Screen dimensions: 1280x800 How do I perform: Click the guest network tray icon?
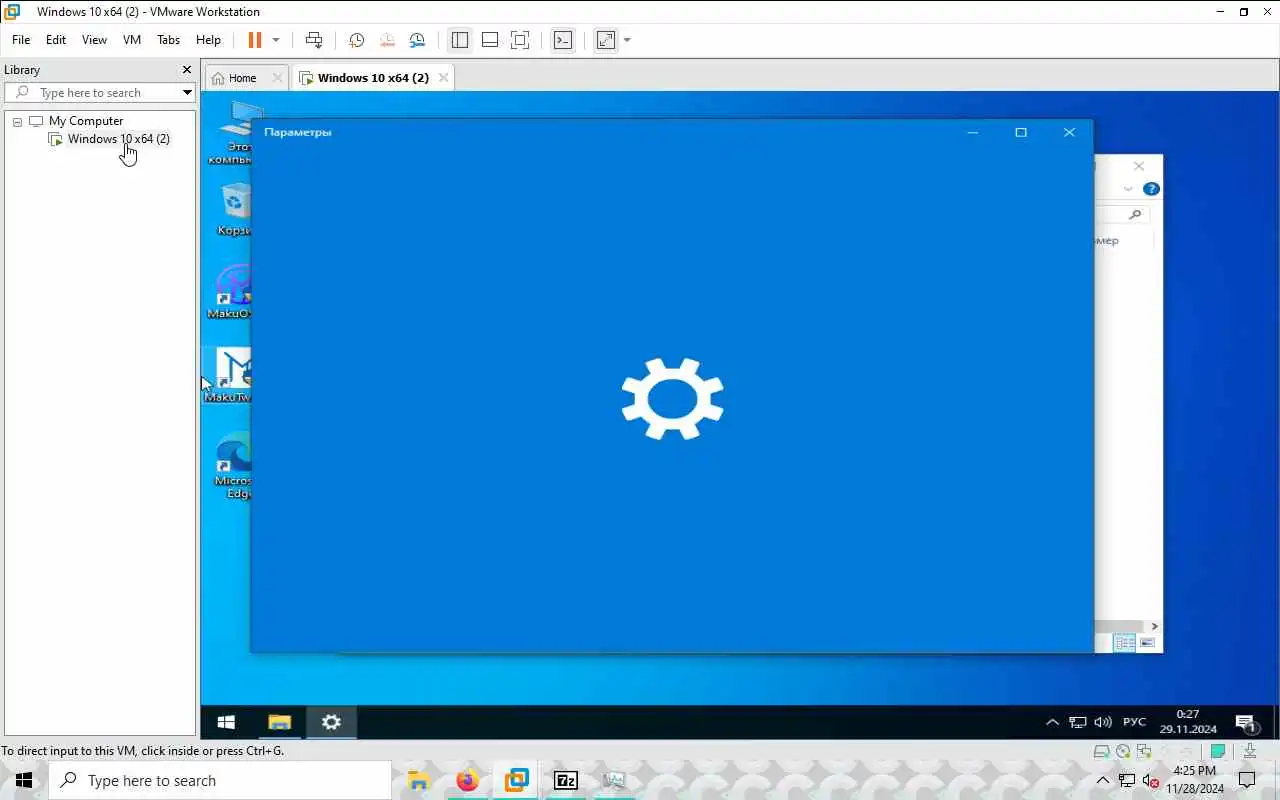1077,722
